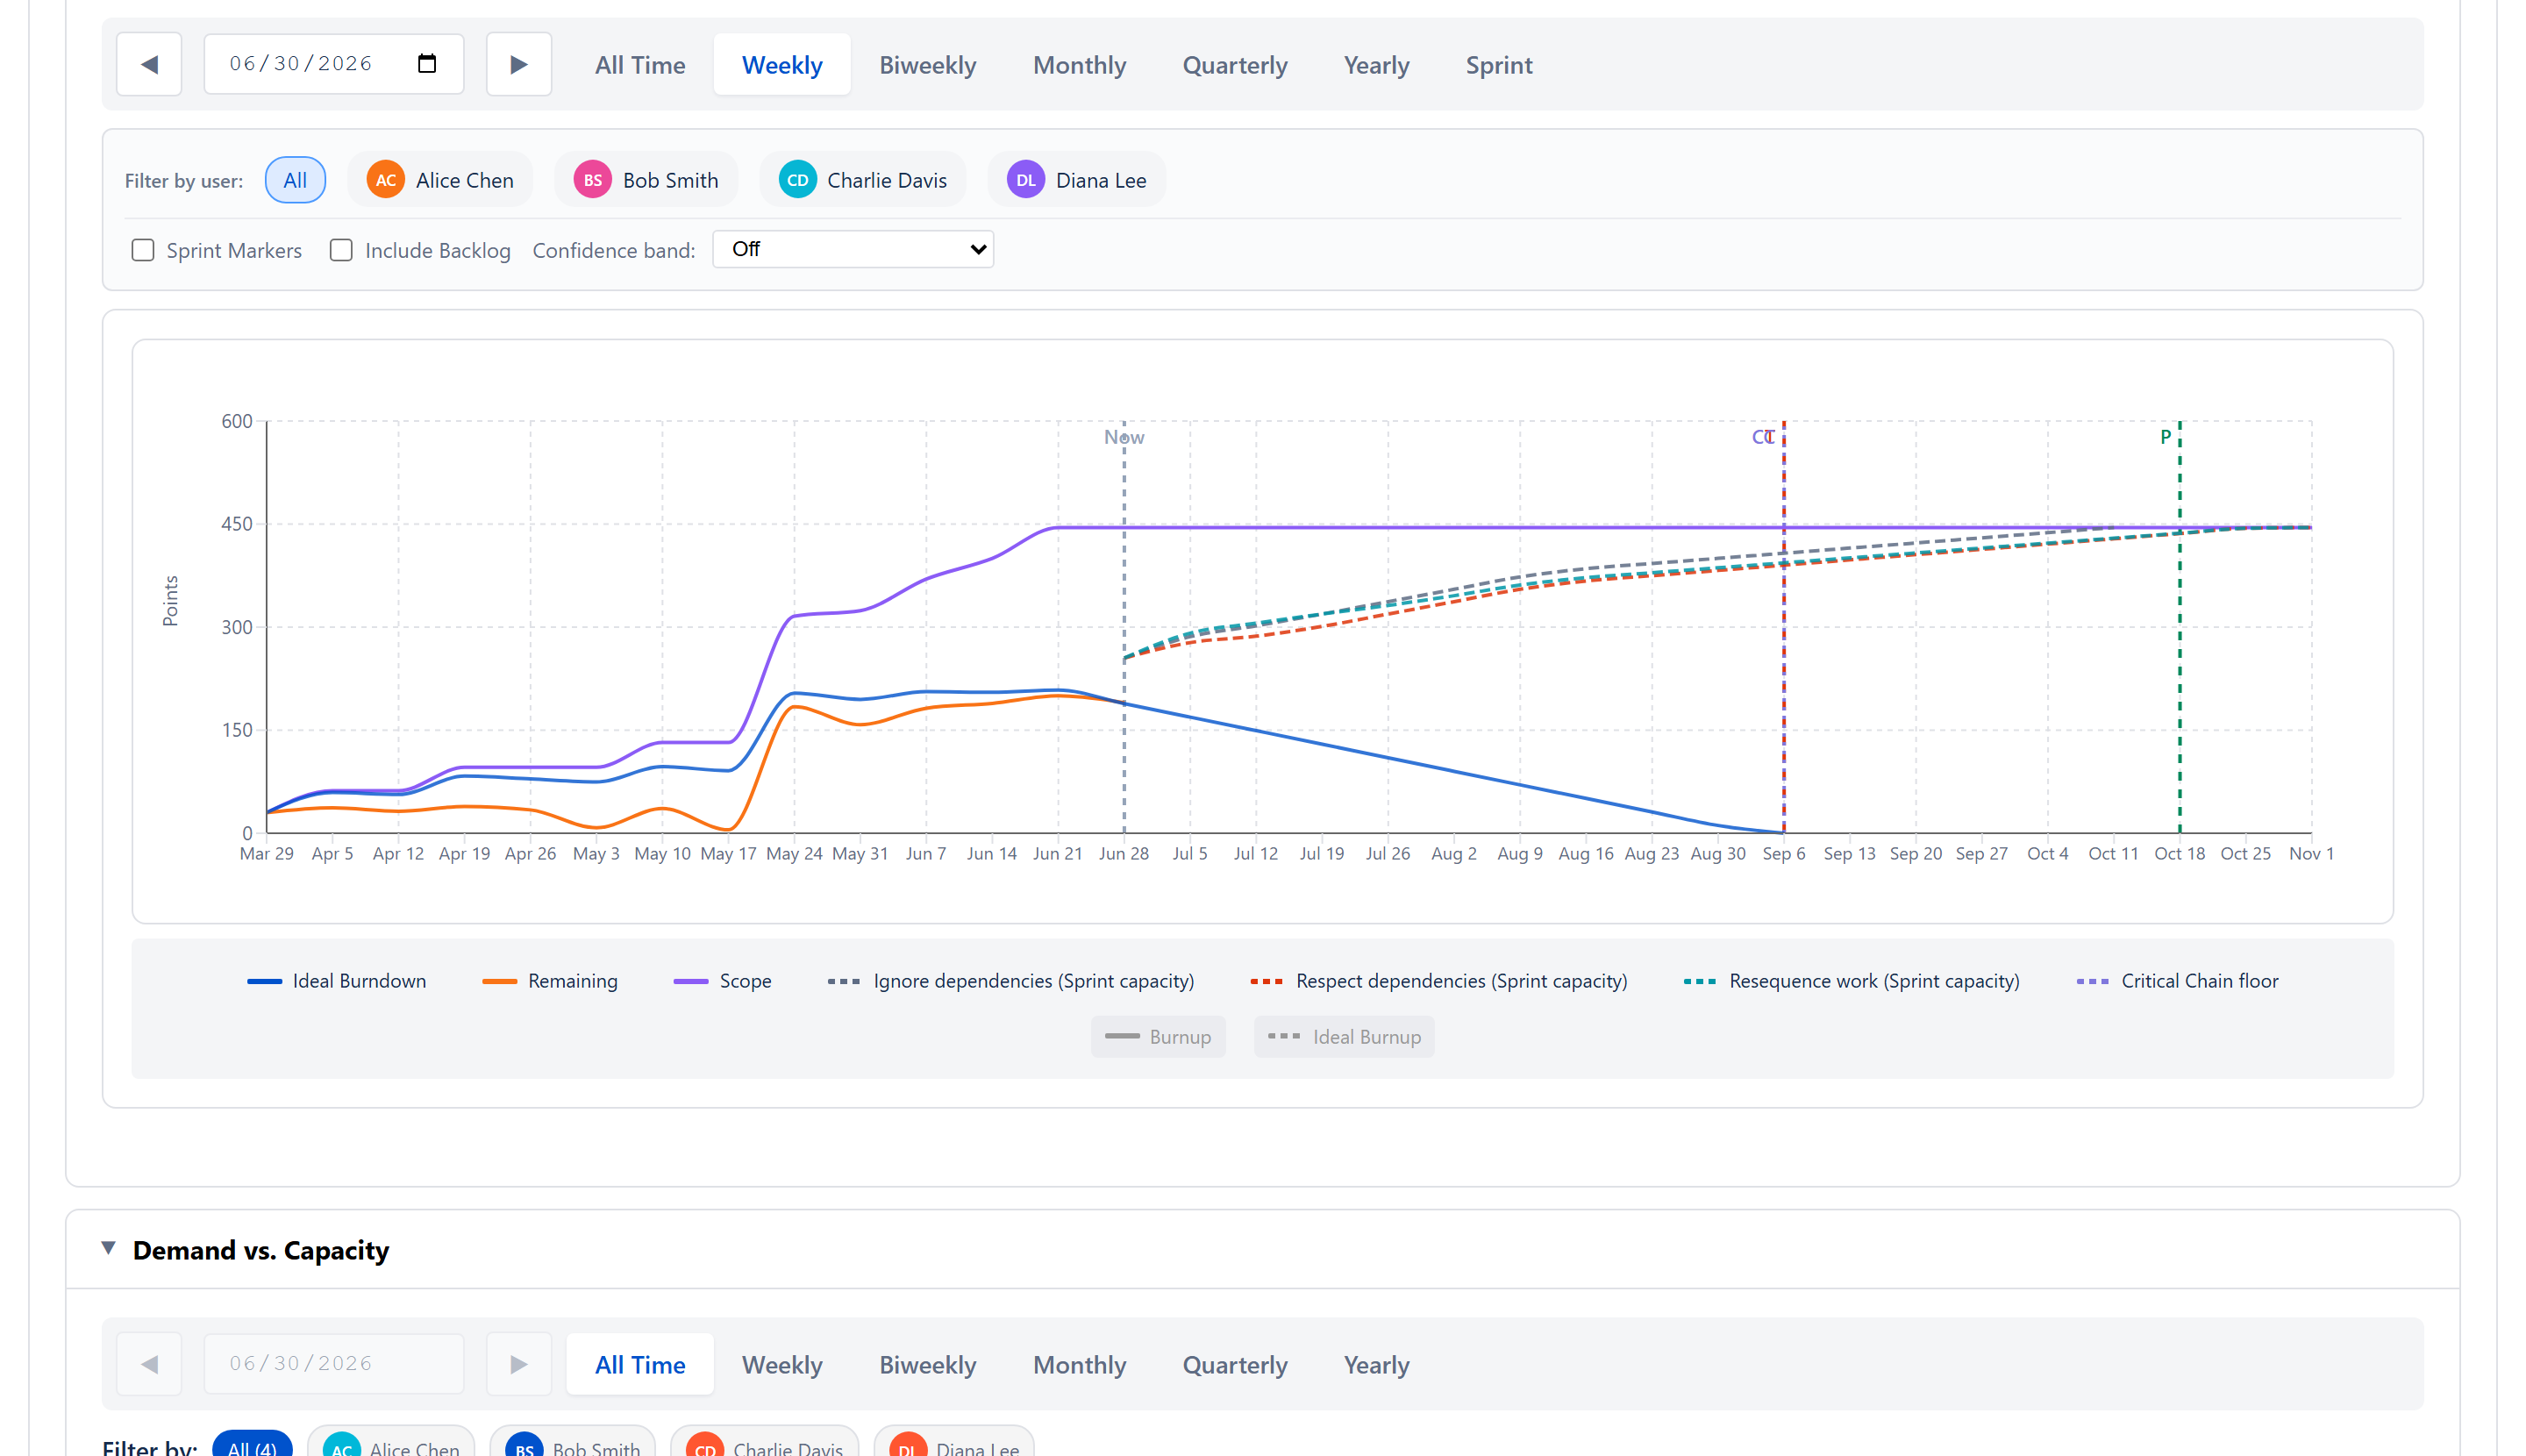Click Bob Smith BS avatar in user filter

coord(592,180)
